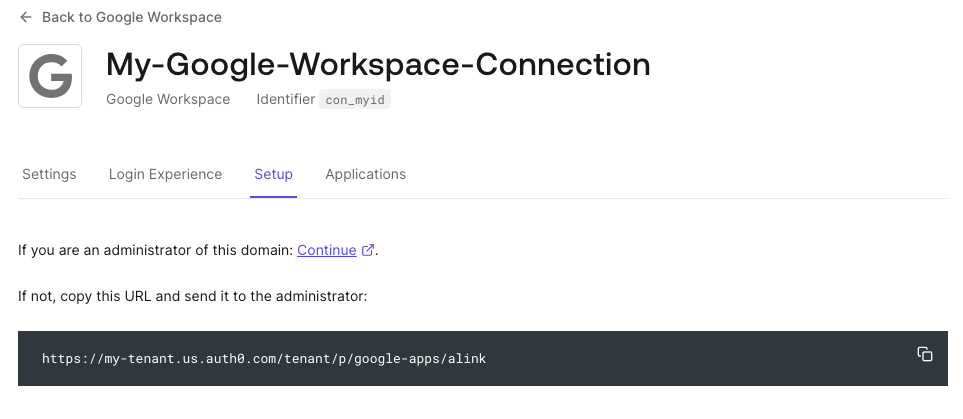
Task: Switch to the Login Experience tab
Action: point(165,174)
